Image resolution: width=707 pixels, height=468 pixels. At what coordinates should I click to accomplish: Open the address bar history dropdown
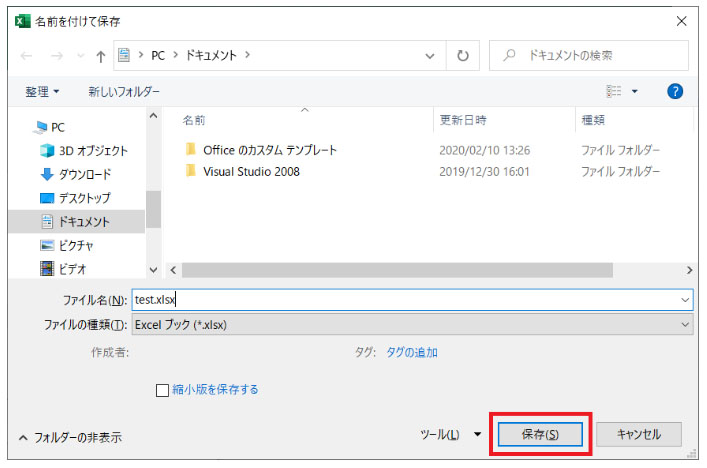[x=430, y=56]
